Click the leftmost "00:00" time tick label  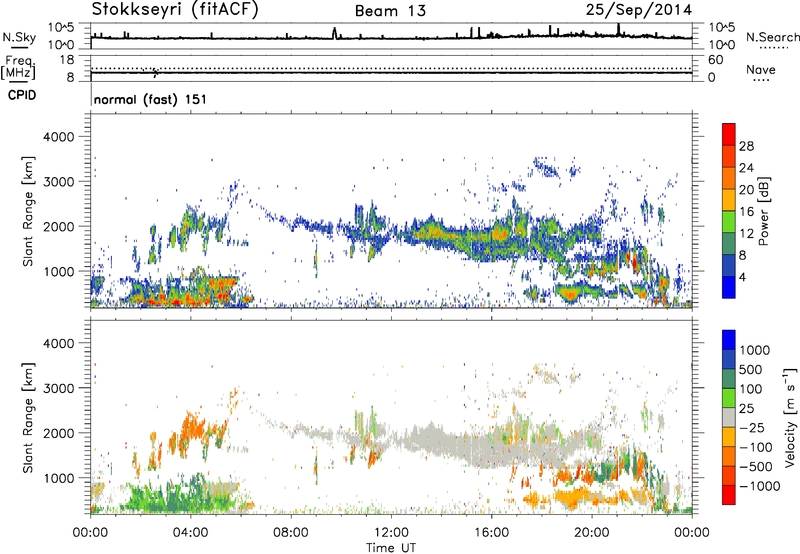click(90, 533)
